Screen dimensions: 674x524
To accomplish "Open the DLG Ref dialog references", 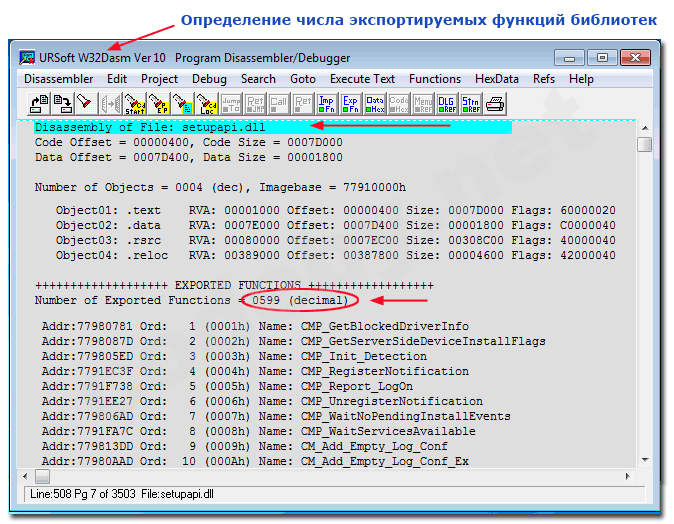I will (x=447, y=104).
